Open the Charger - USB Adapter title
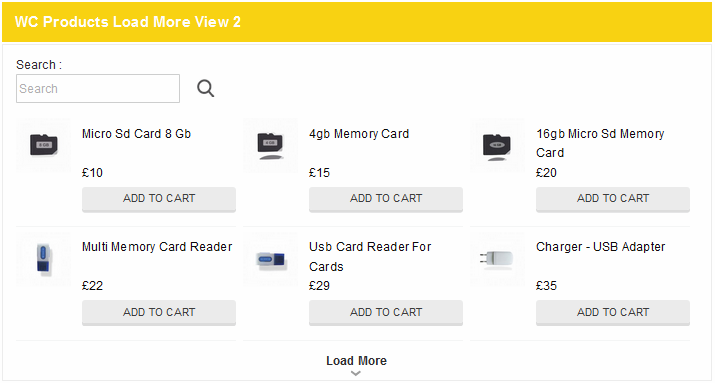The width and height of the screenshot is (715, 383). click(601, 247)
